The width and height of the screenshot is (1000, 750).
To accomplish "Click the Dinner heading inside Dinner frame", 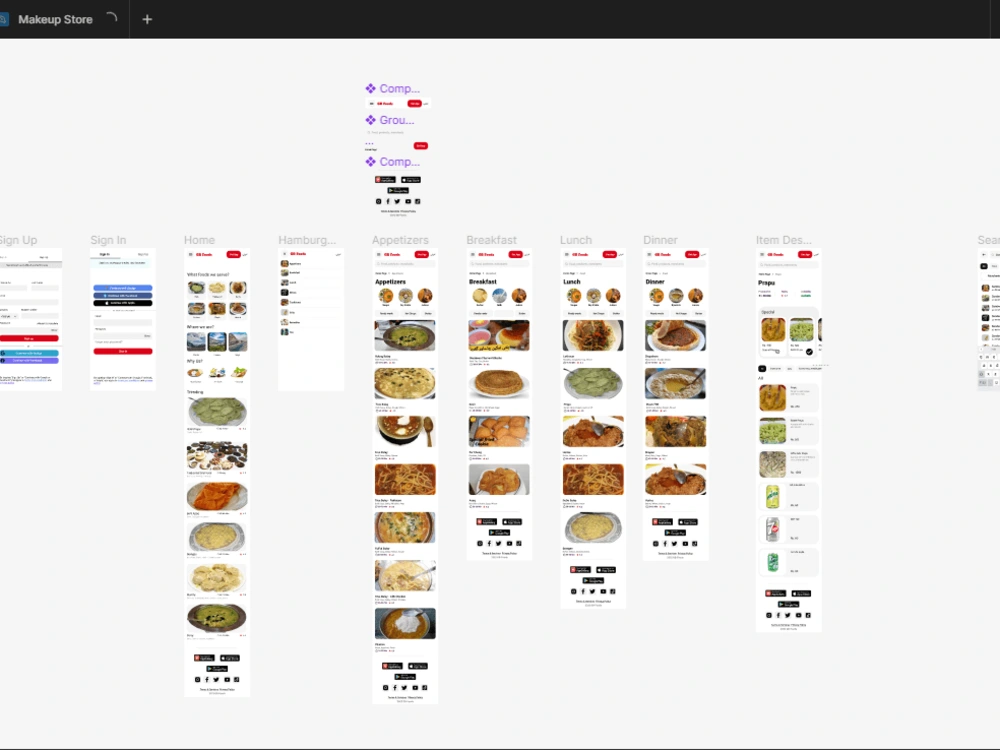I will tap(655, 281).
